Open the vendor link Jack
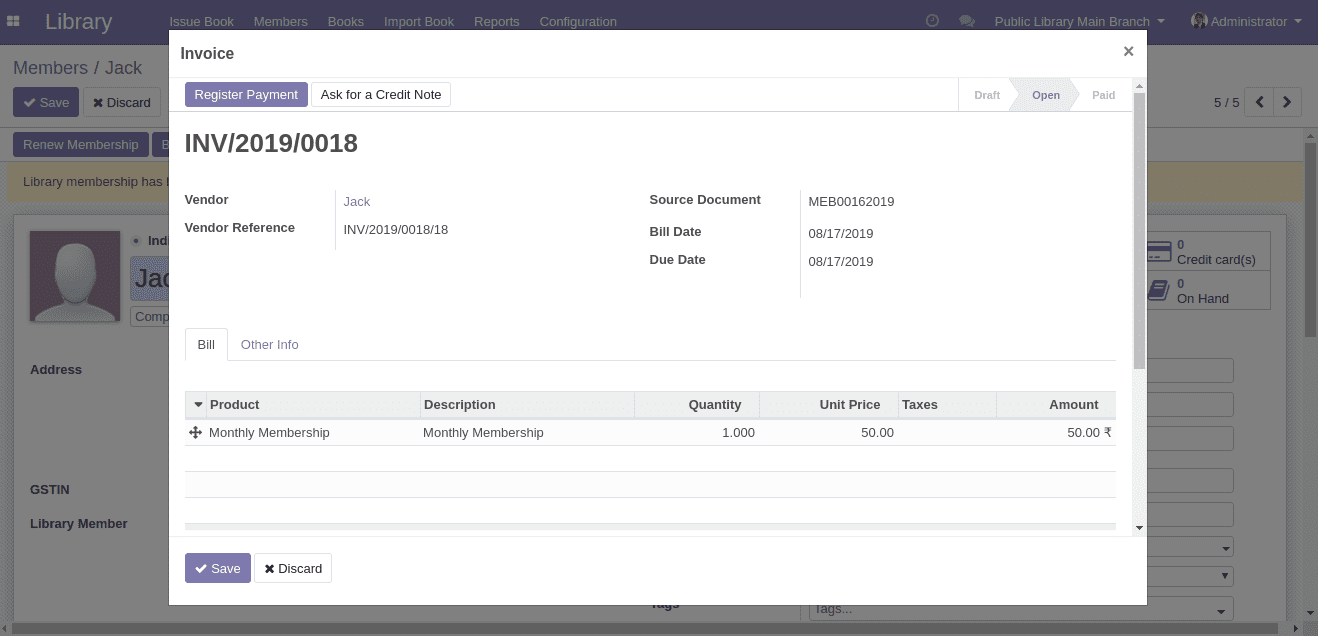The height and width of the screenshot is (636, 1318). (x=357, y=202)
